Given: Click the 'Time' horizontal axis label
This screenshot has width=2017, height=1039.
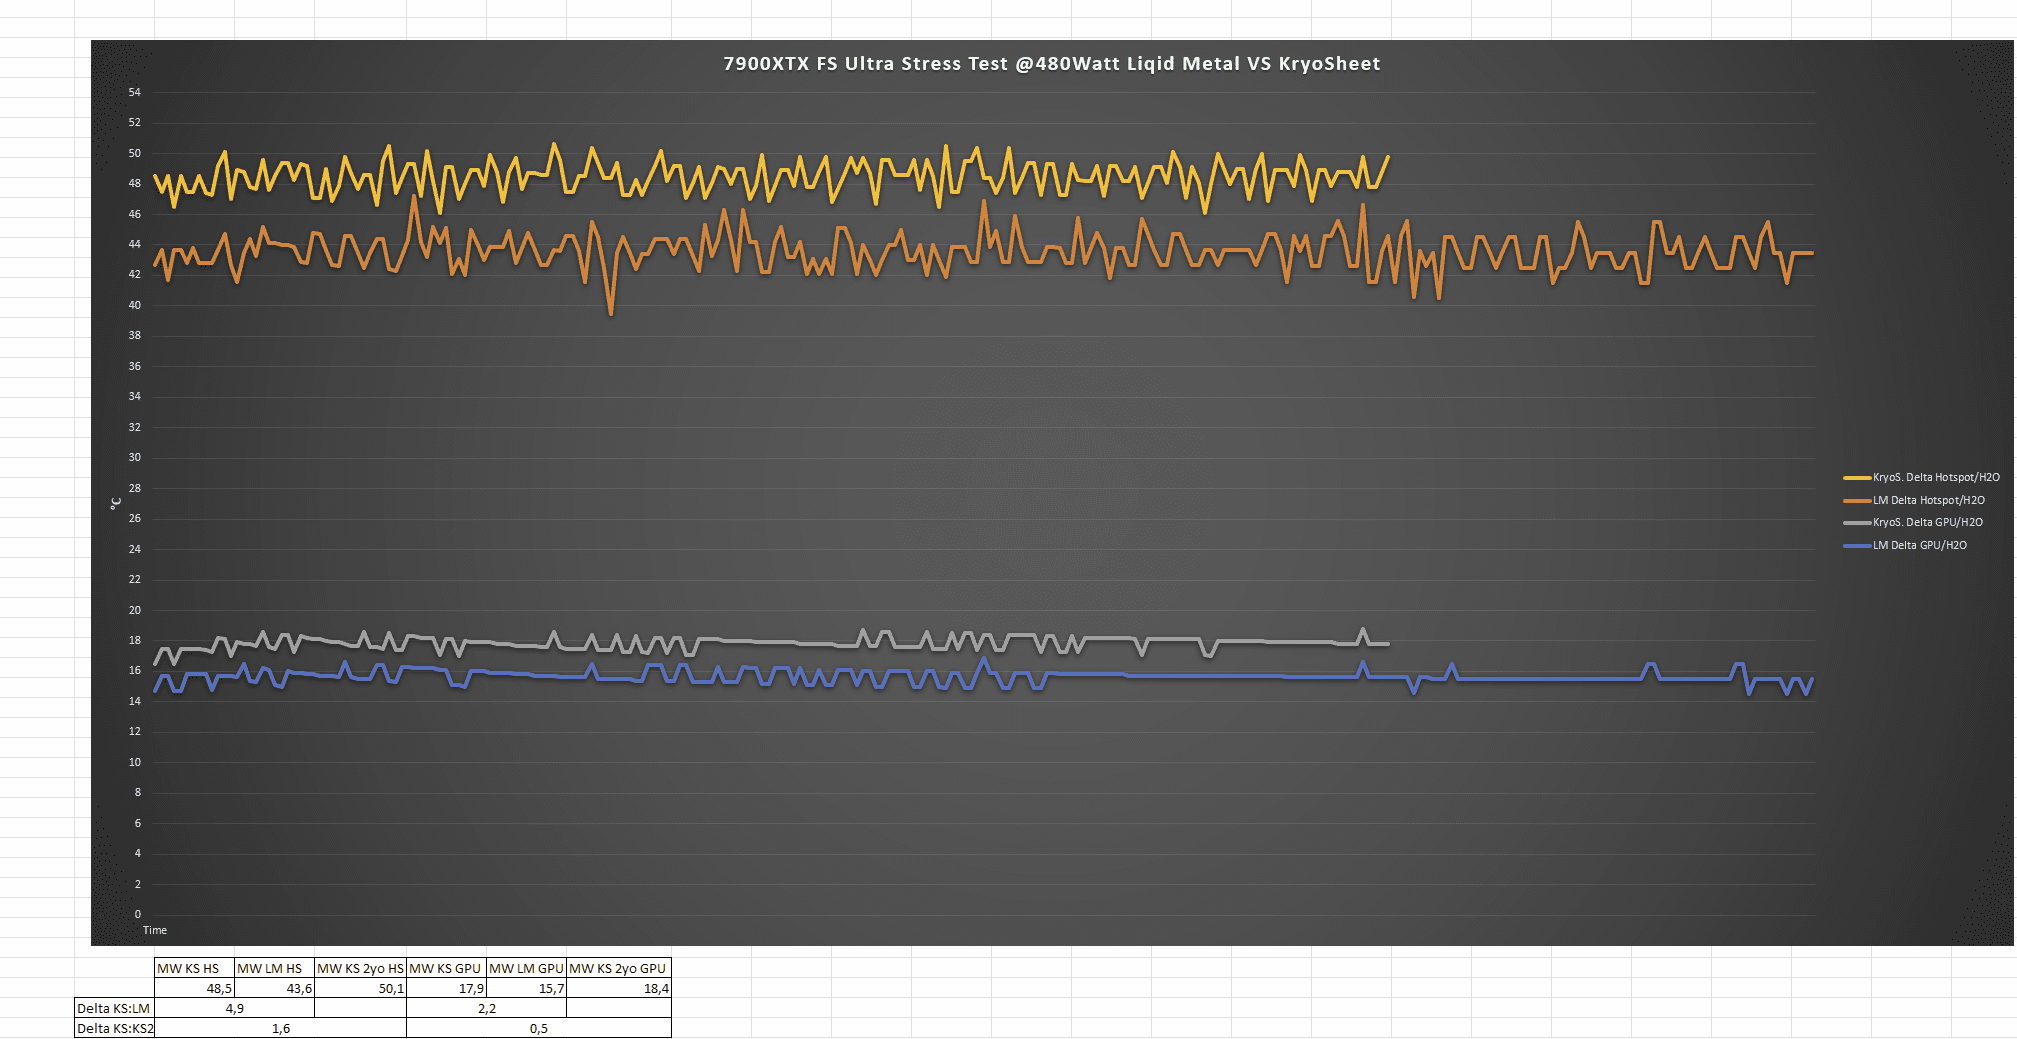Looking at the screenshot, I should click(155, 930).
